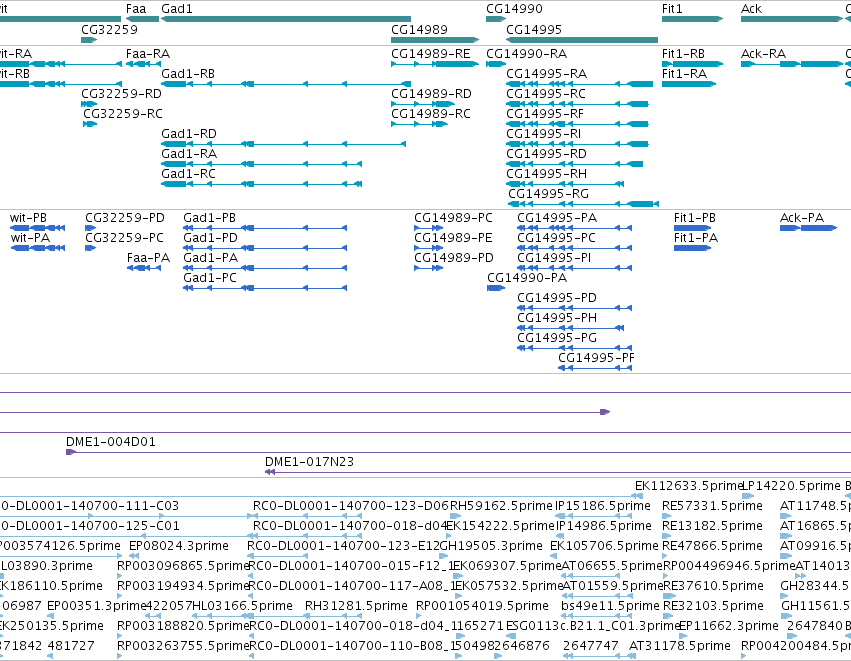
Task: Click the CG32259-PD protein label
Action: (x=125, y=218)
